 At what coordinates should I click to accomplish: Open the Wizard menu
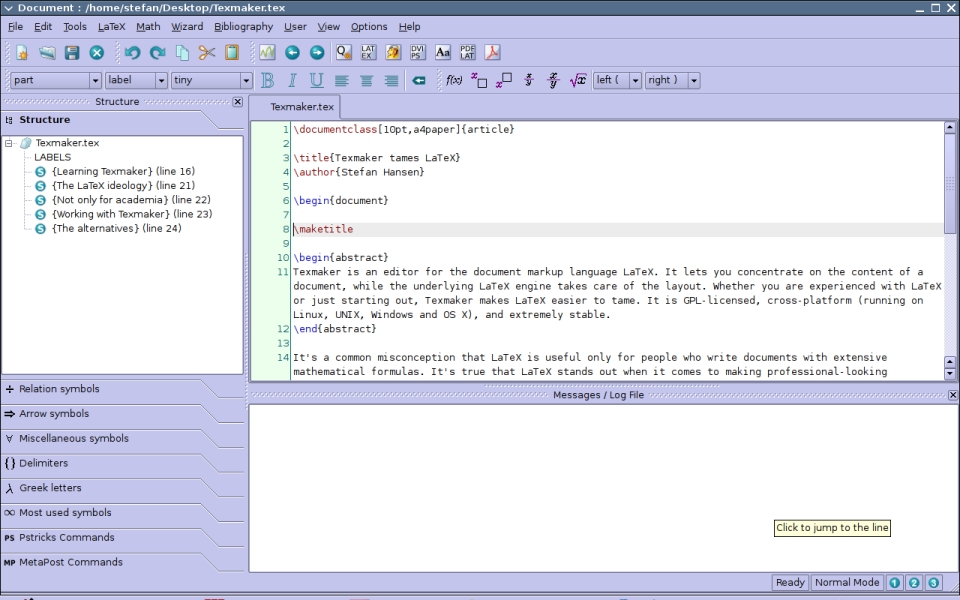[x=187, y=27]
